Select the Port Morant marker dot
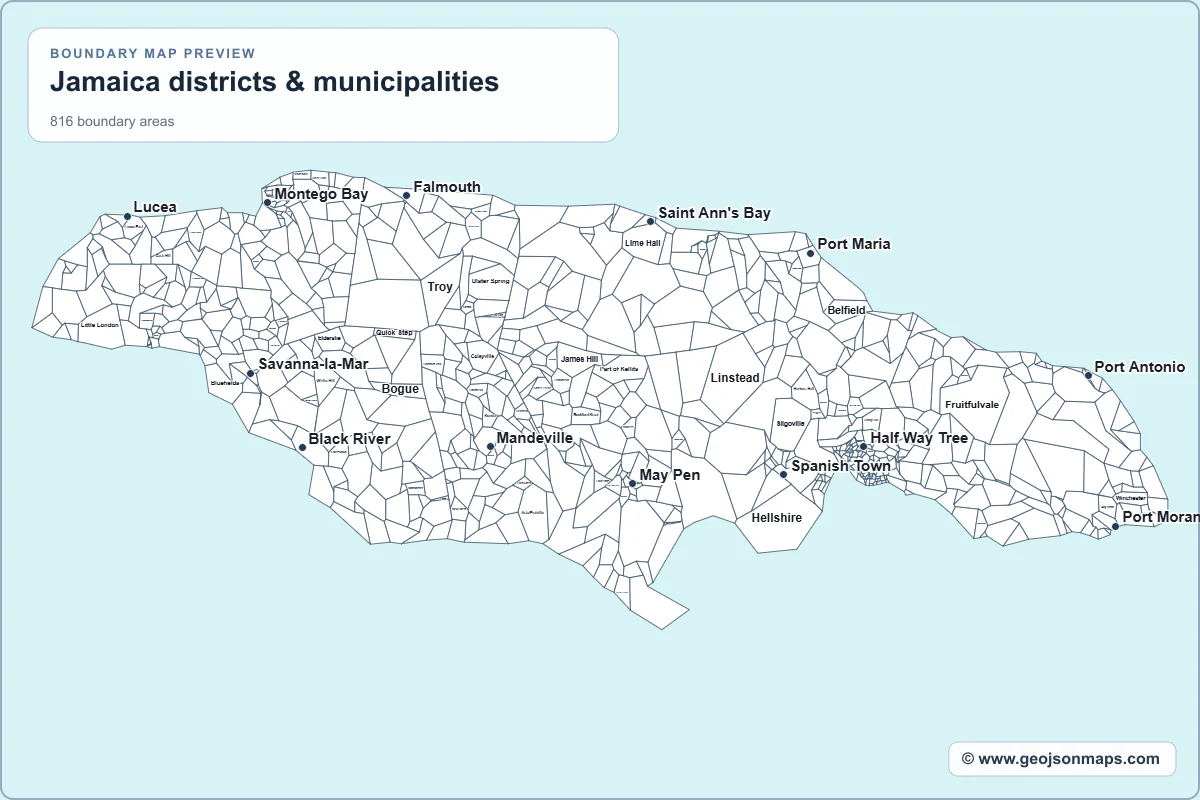The height and width of the screenshot is (800, 1200). (x=1115, y=526)
